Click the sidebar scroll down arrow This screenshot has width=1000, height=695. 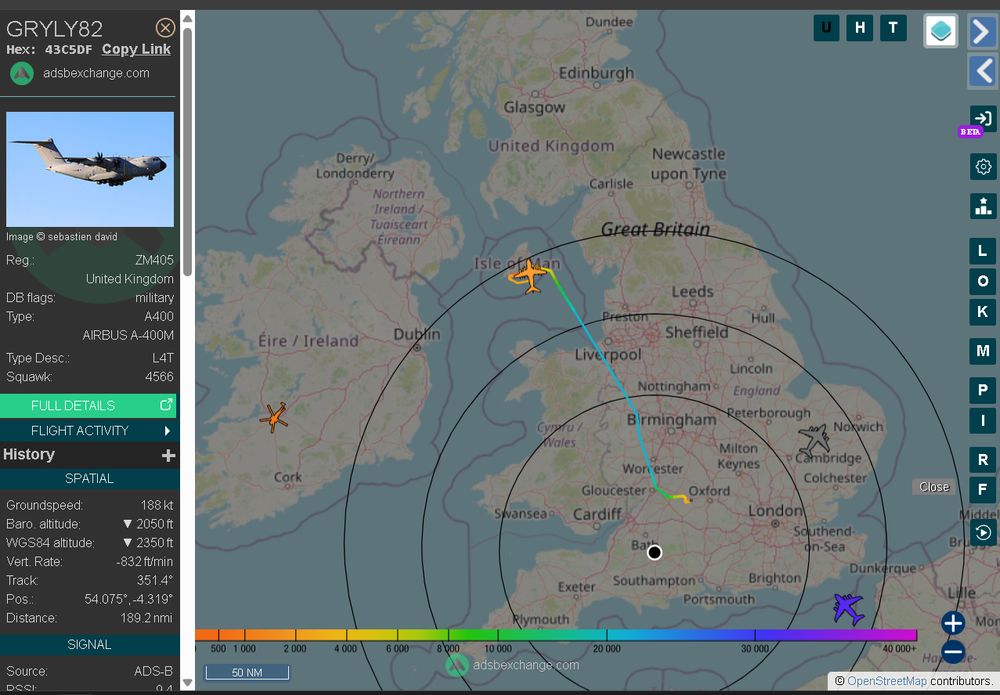tap(188, 683)
